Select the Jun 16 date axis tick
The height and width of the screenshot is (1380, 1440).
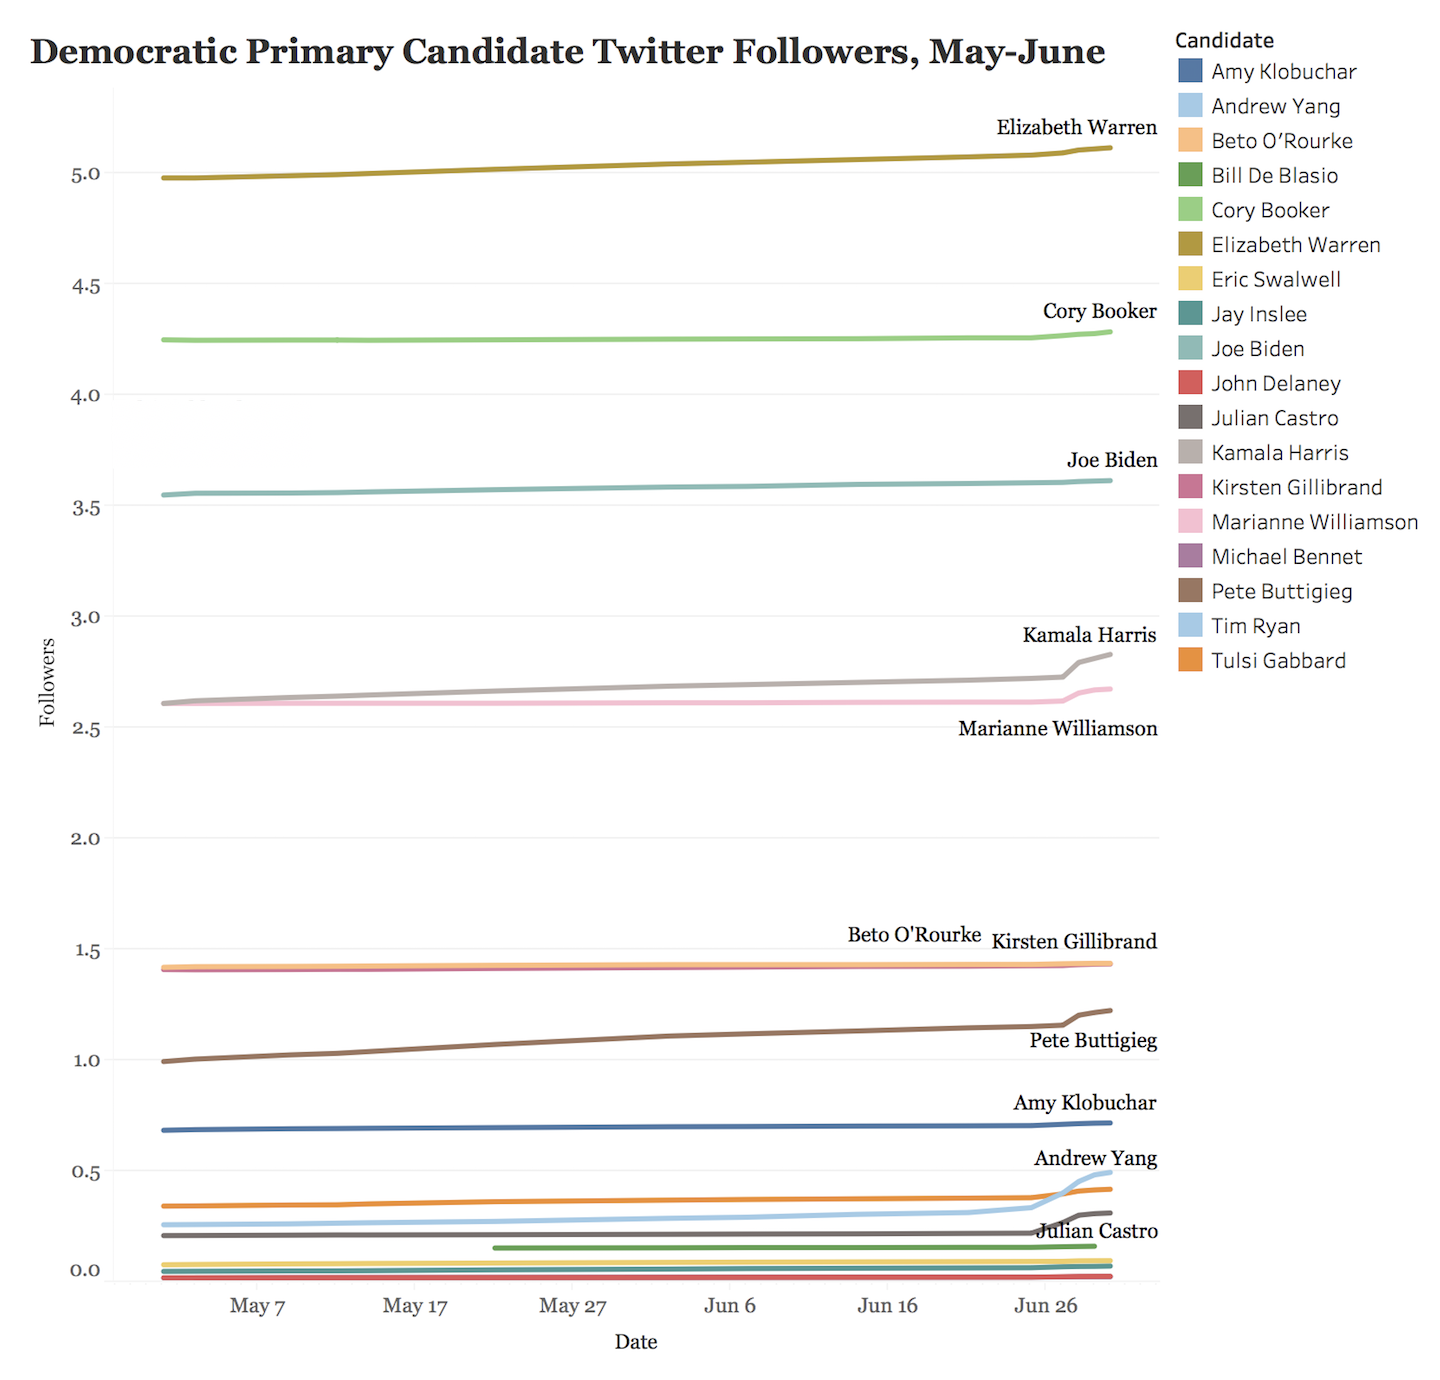(887, 1306)
